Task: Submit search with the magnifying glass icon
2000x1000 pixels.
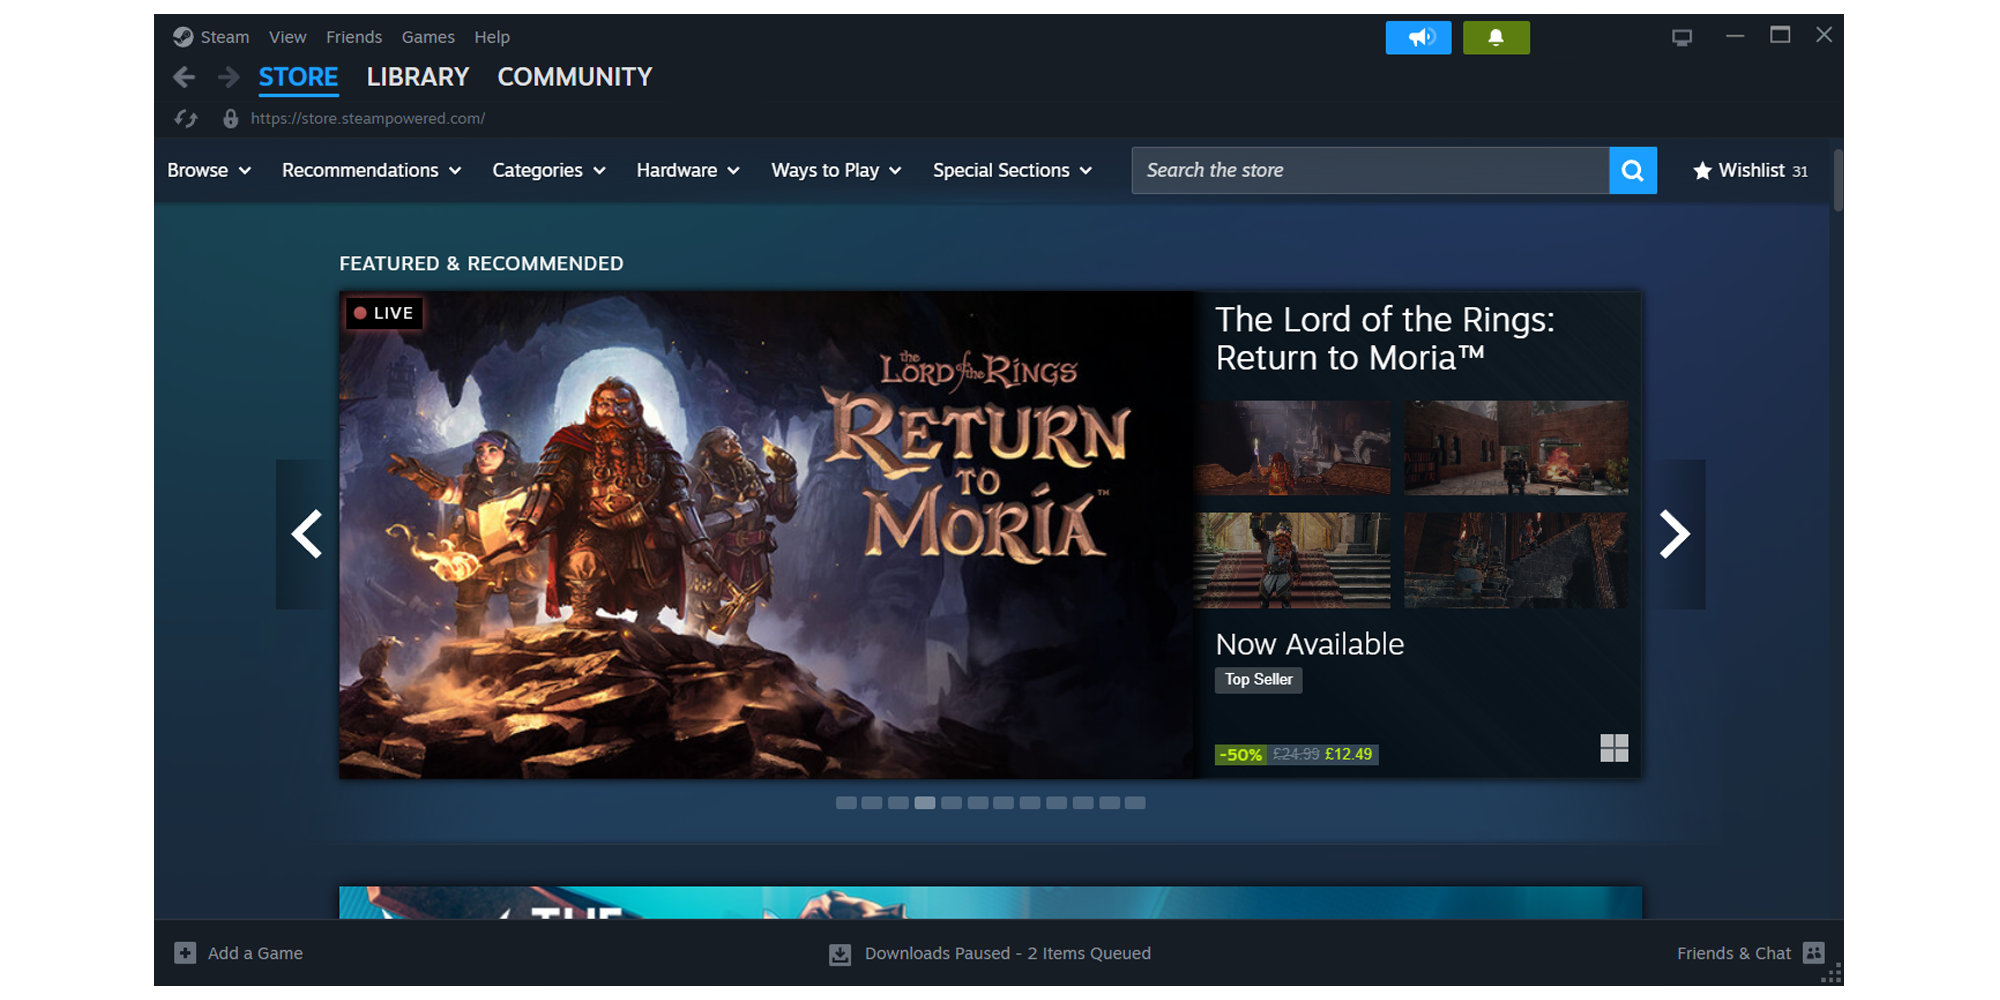Action: click(1633, 170)
